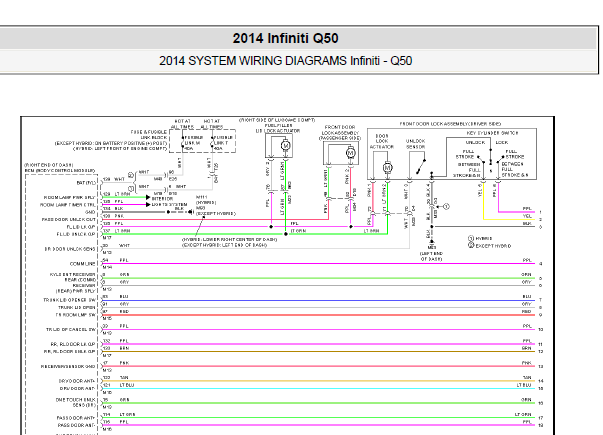Click the 'DRV DOOR ANT-' pin label
Viewport: 603px width, 435px height.
pyautogui.click(x=77, y=388)
